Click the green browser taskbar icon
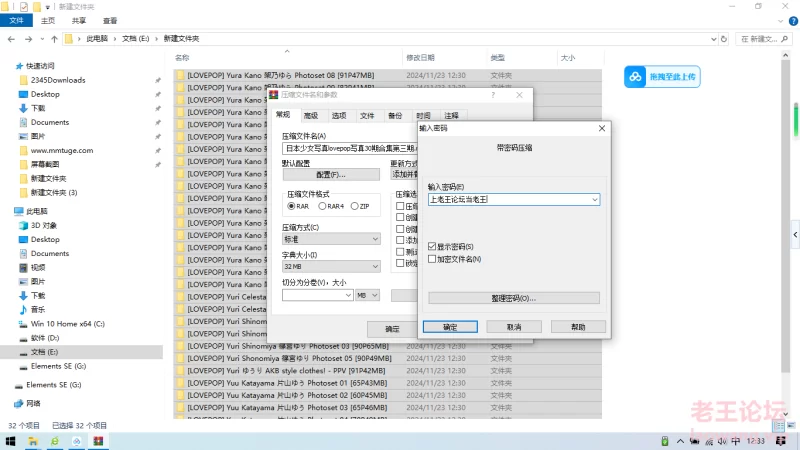The image size is (800, 450). pos(55,441)
